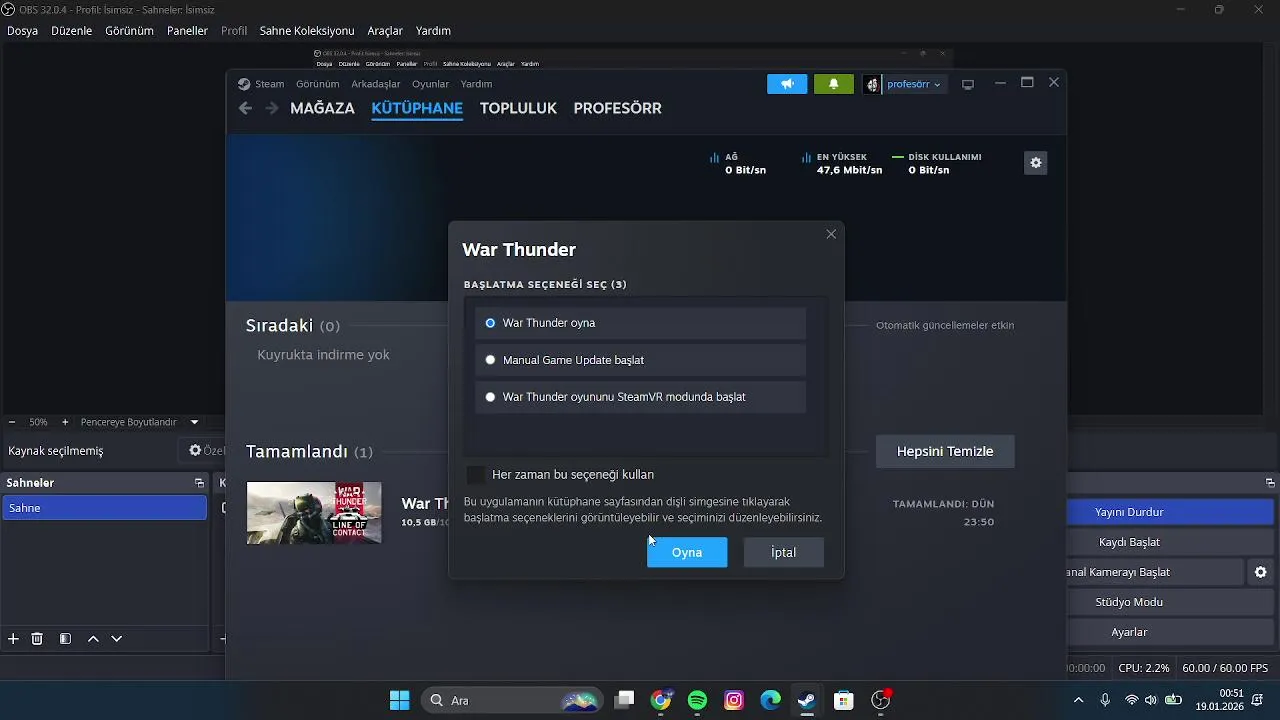
Task: Open Task View on the taskbar
Action: 624,700
